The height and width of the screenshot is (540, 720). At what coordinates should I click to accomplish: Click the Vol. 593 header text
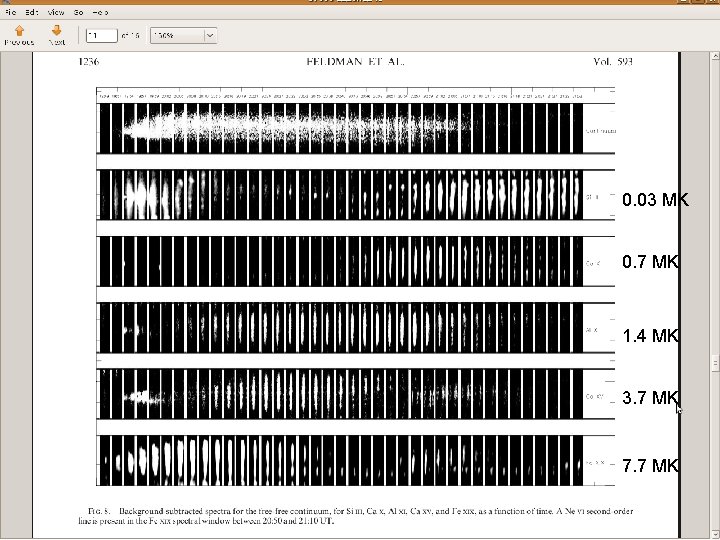pyautogui.click(x=613, y=62)
